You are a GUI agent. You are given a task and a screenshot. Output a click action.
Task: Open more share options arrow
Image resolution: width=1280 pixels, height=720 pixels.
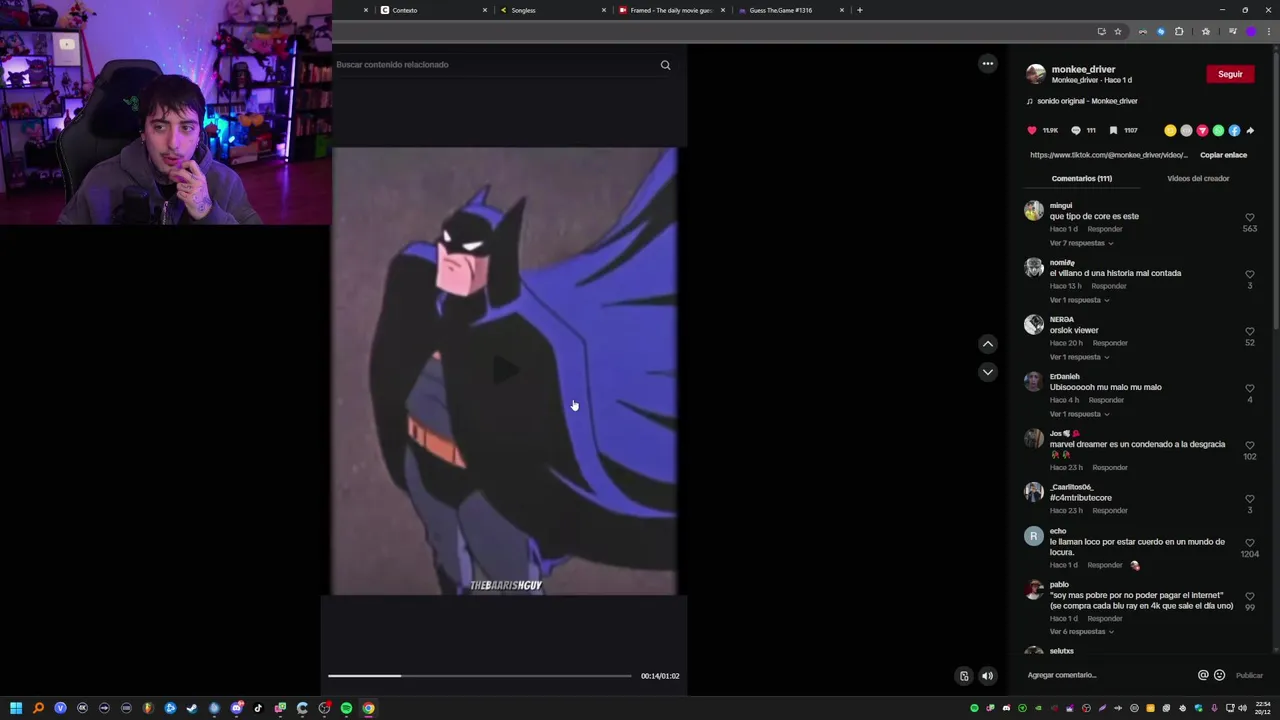1250,130
